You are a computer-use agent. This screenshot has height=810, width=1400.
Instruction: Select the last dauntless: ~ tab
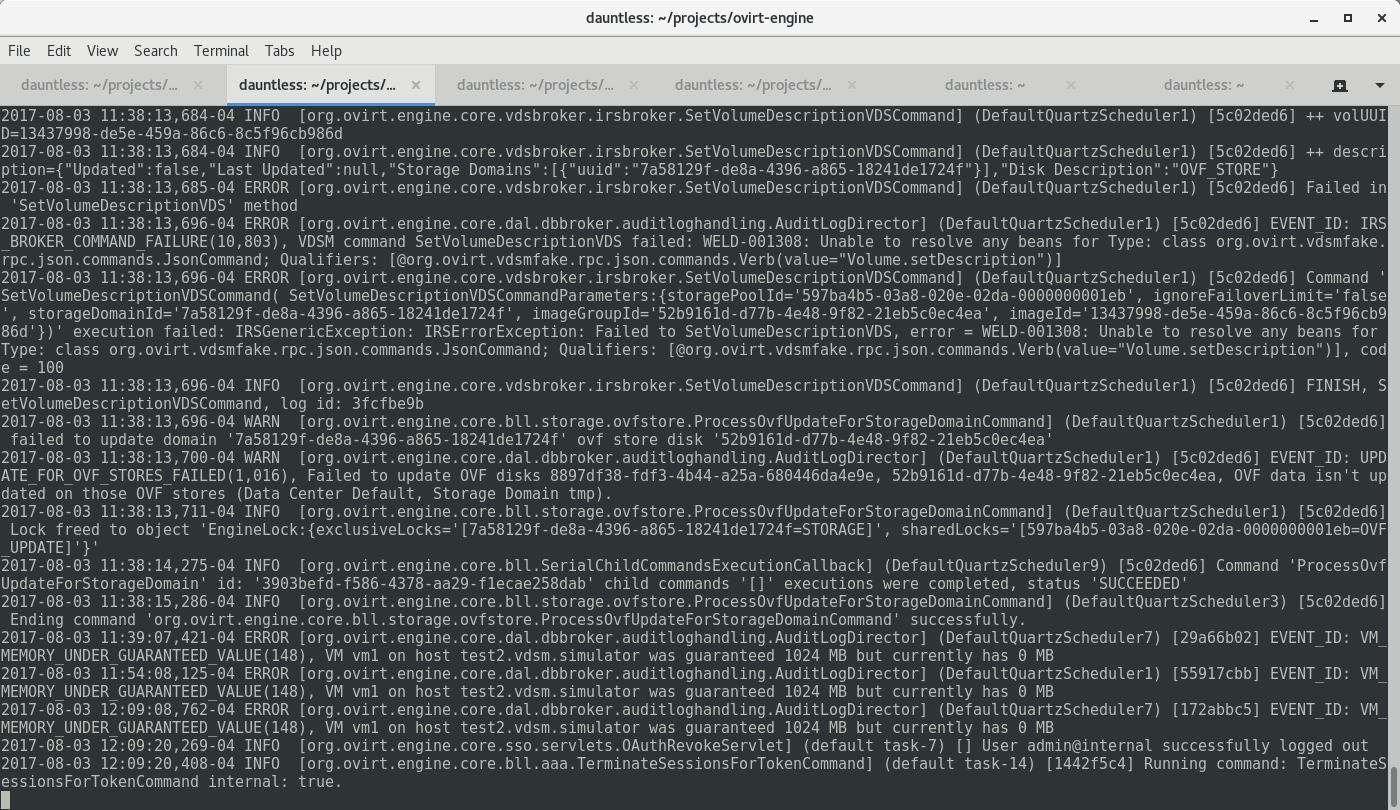pyautogui.click(x=1203, y=85)
